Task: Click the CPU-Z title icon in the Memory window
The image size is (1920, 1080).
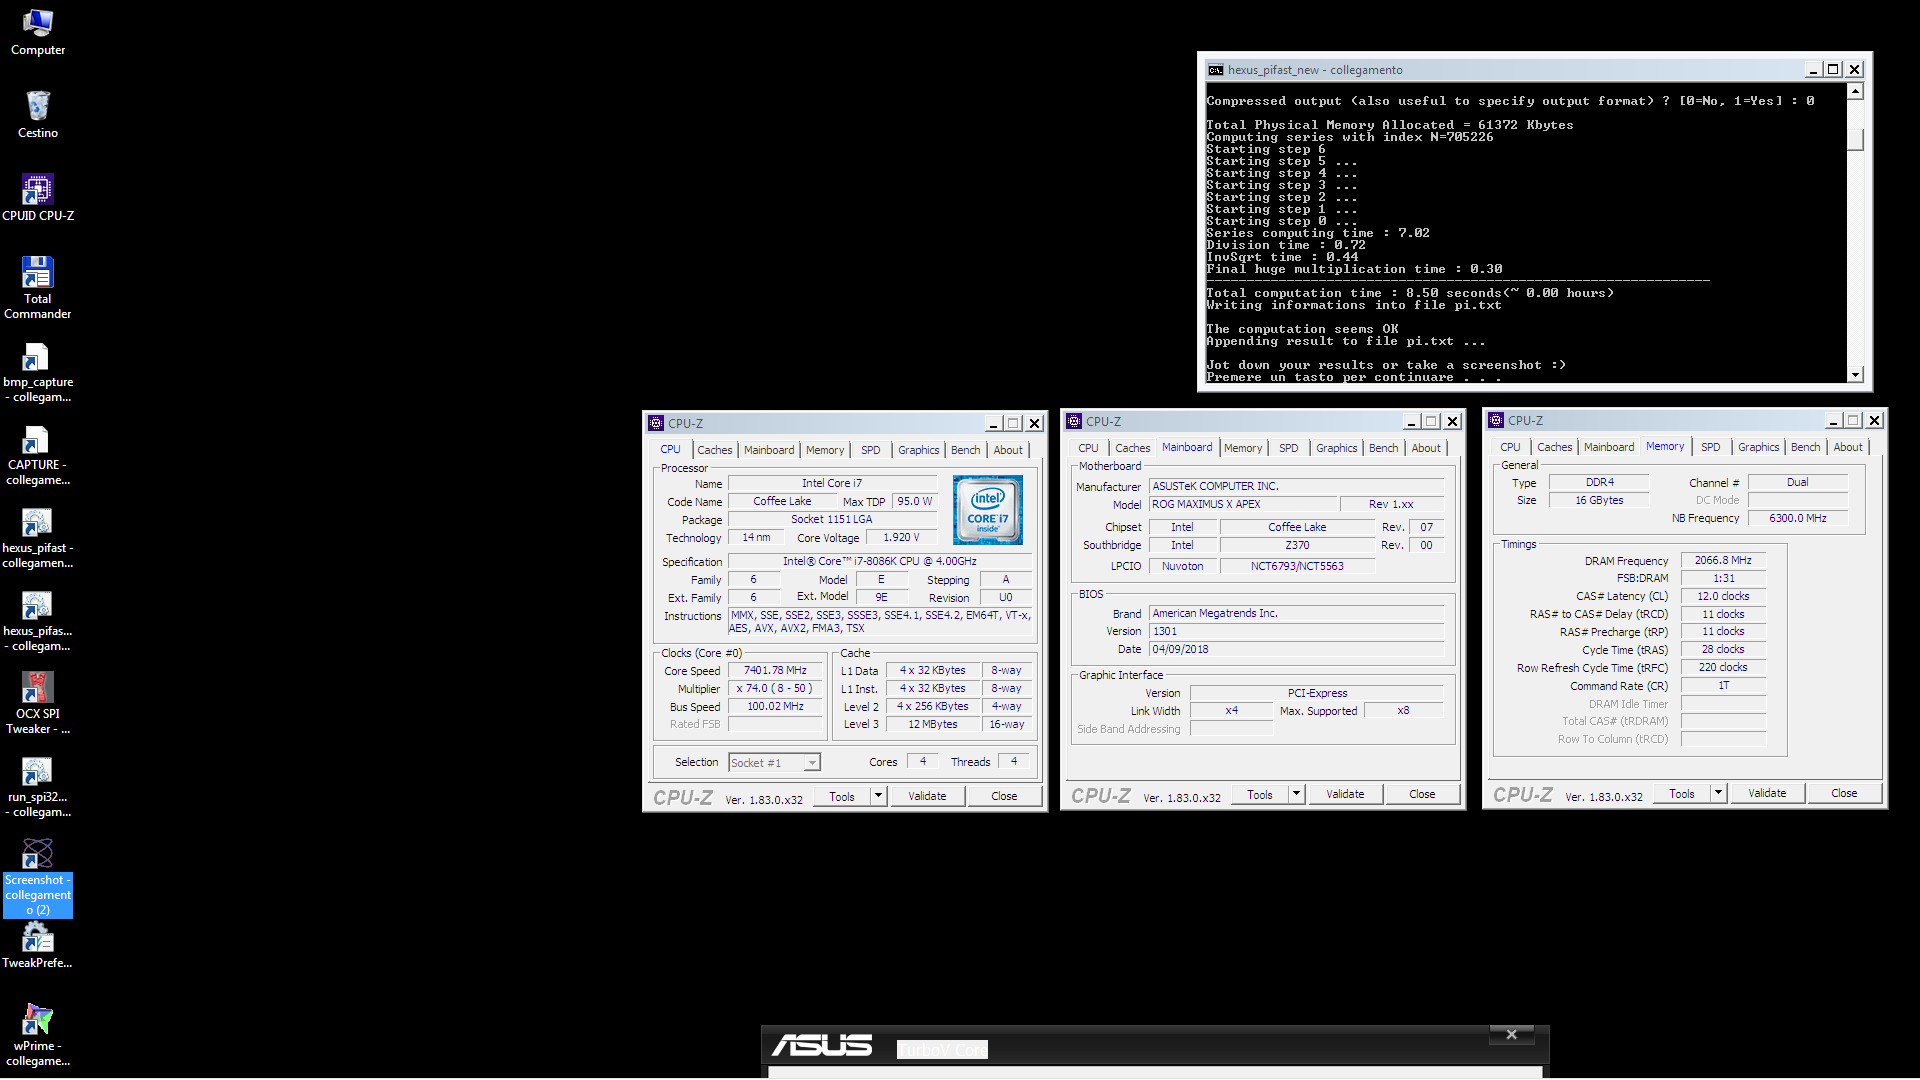Action: click(x=1496, y=420)
